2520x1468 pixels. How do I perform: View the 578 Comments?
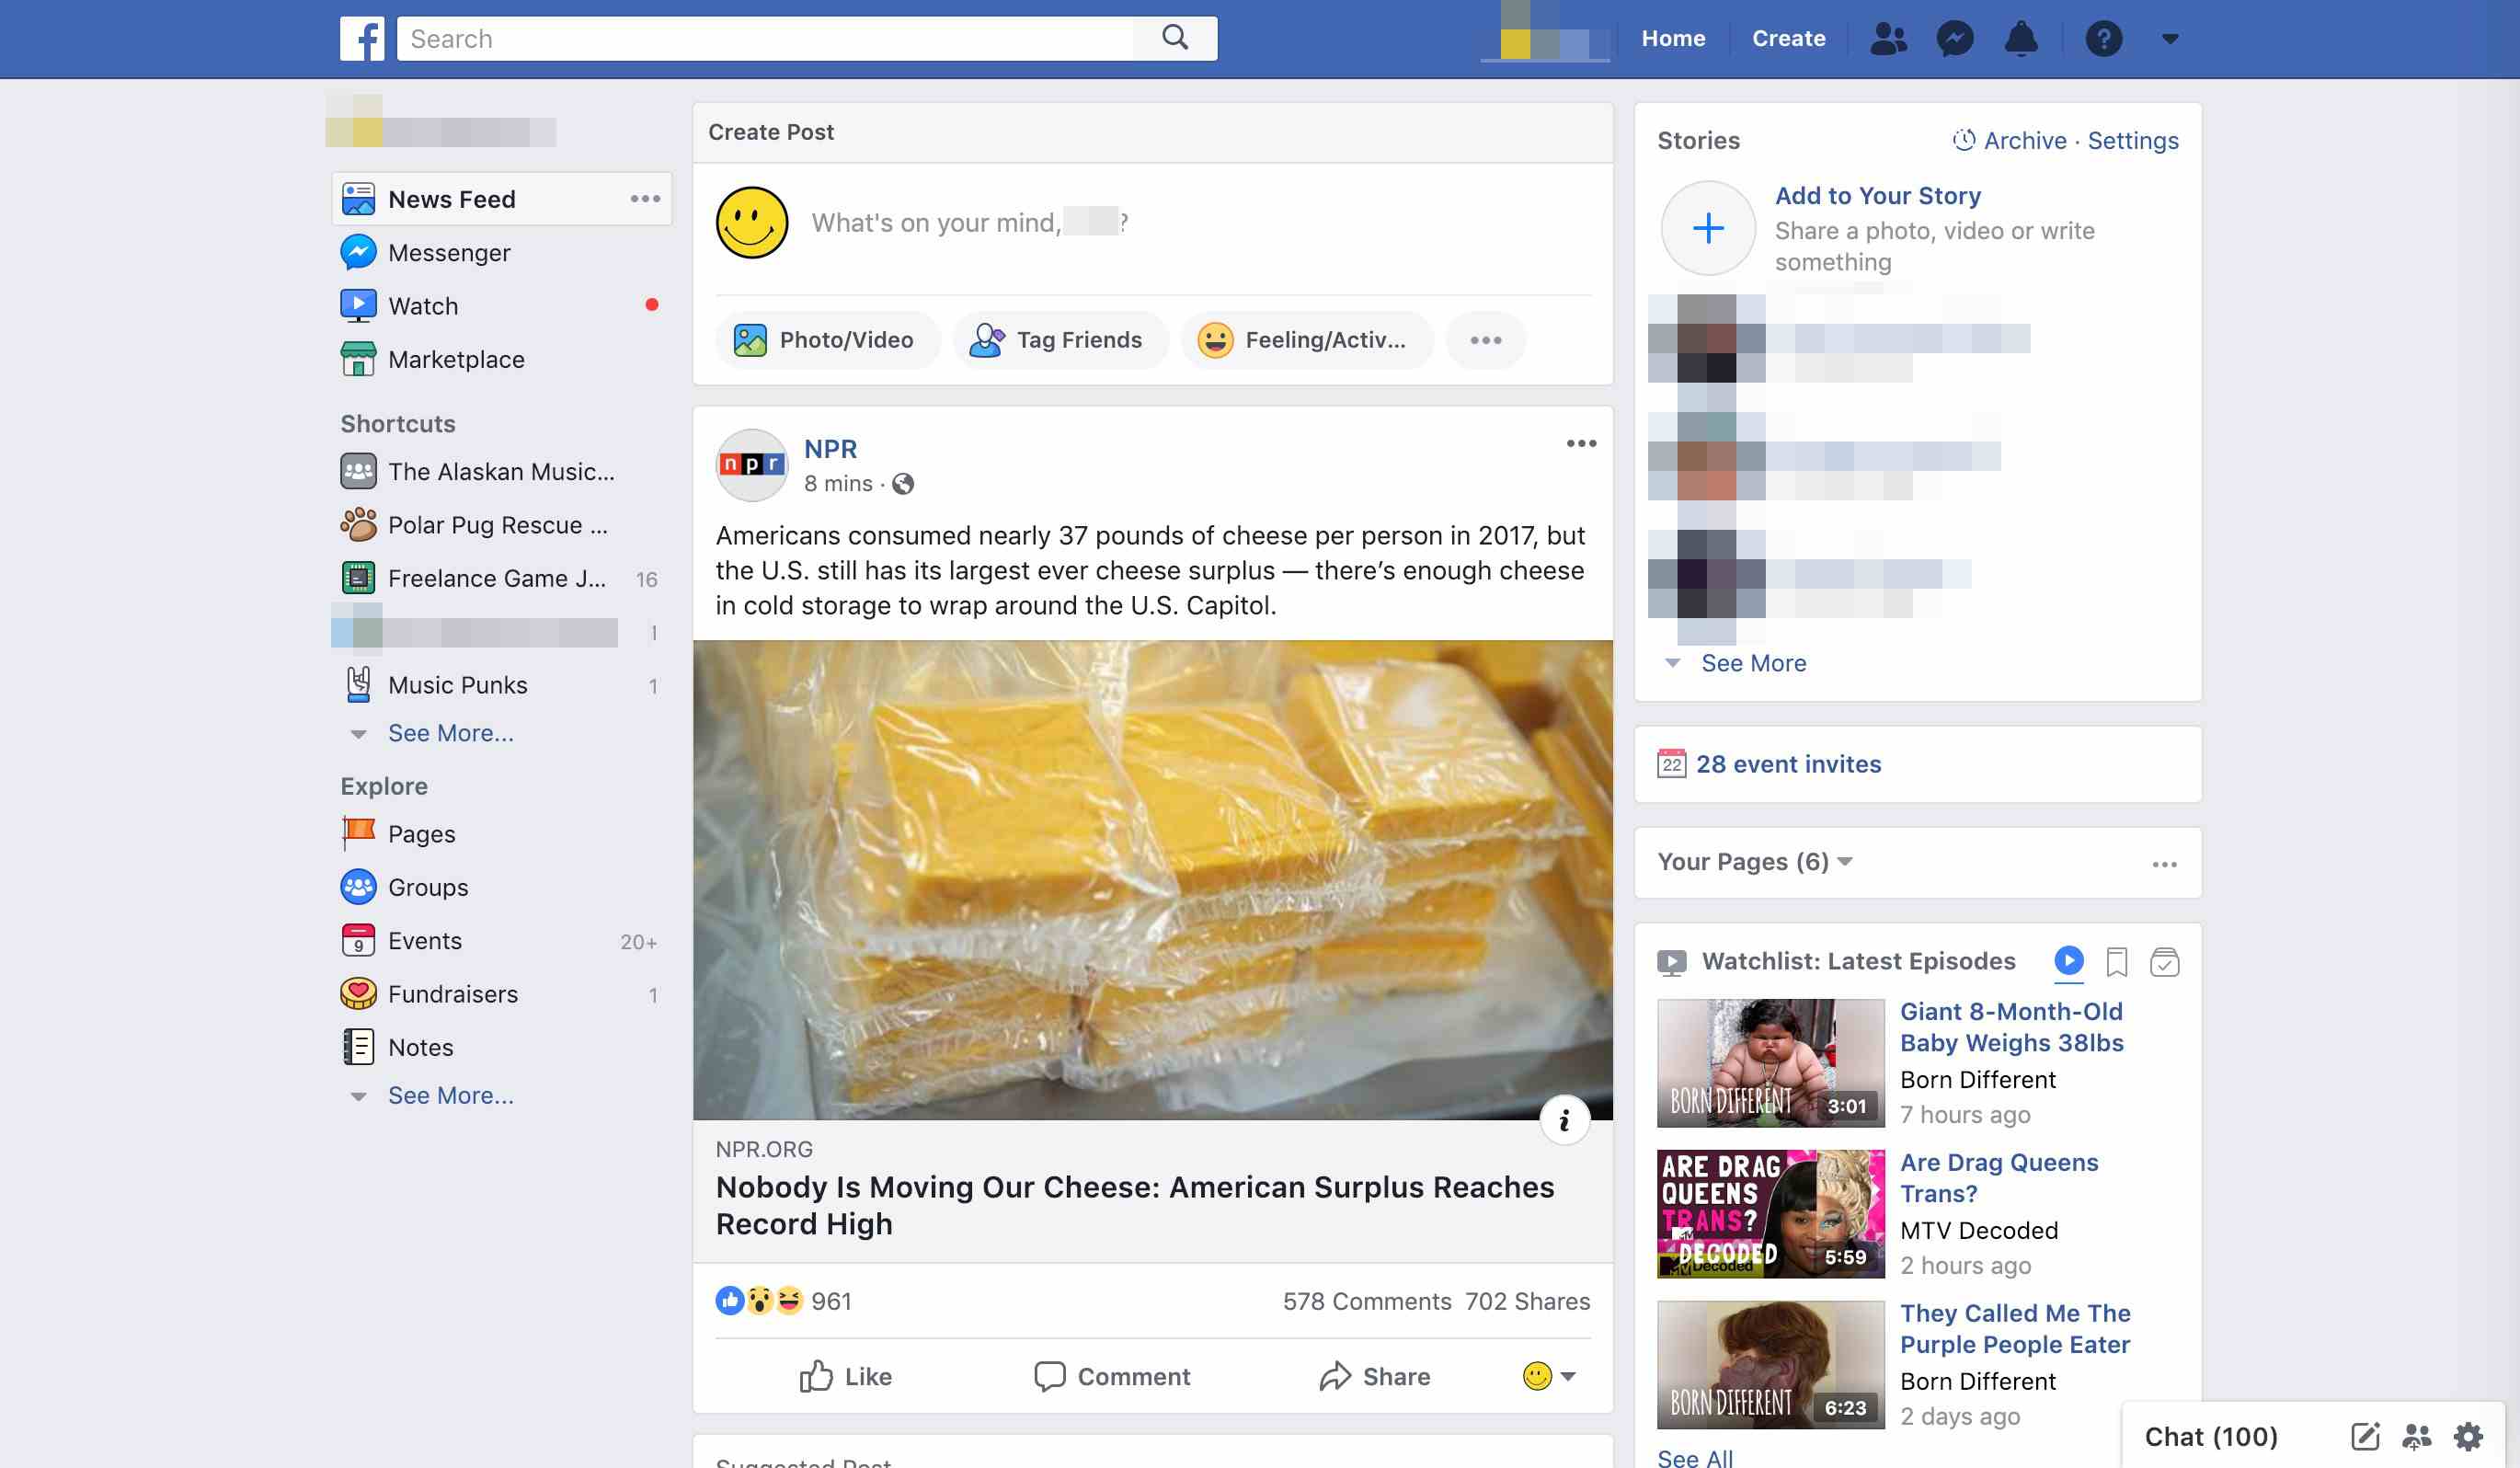pyautogui.click(x=1366, y=1301)
